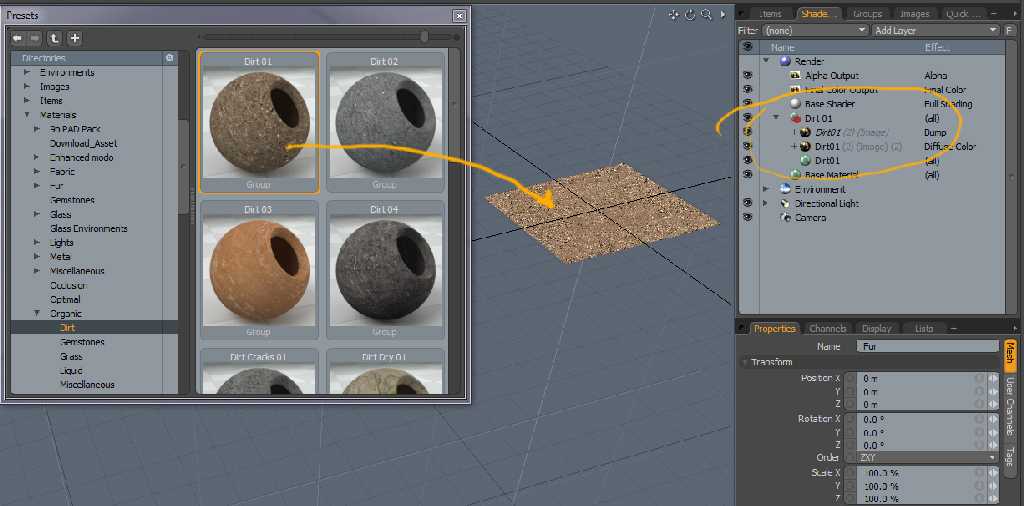
Task: Select the Dirt 03 preset thumbnail
Action: [x=258, y=268]
